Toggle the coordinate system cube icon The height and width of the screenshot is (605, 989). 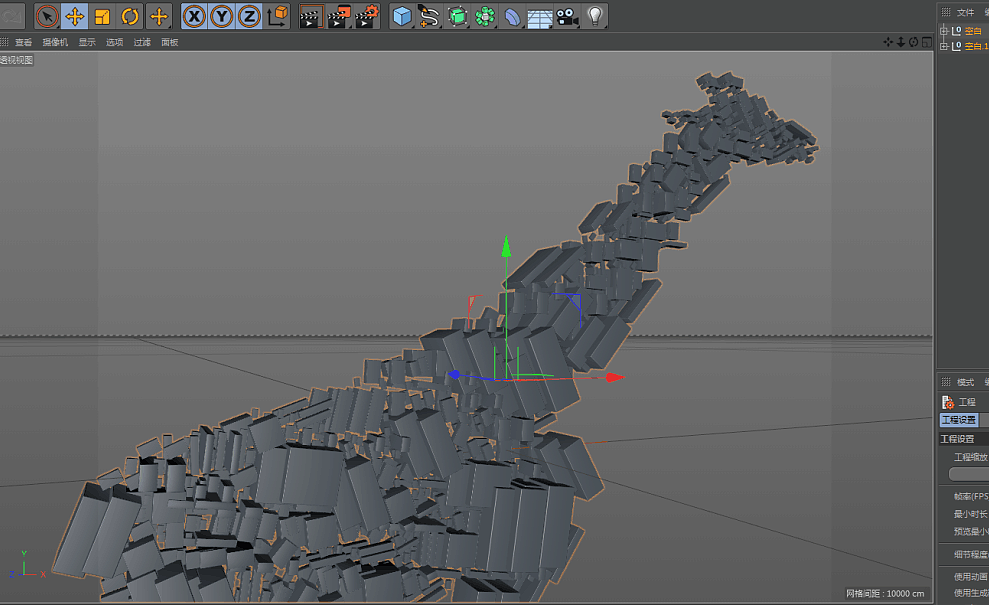coord(277,16)
